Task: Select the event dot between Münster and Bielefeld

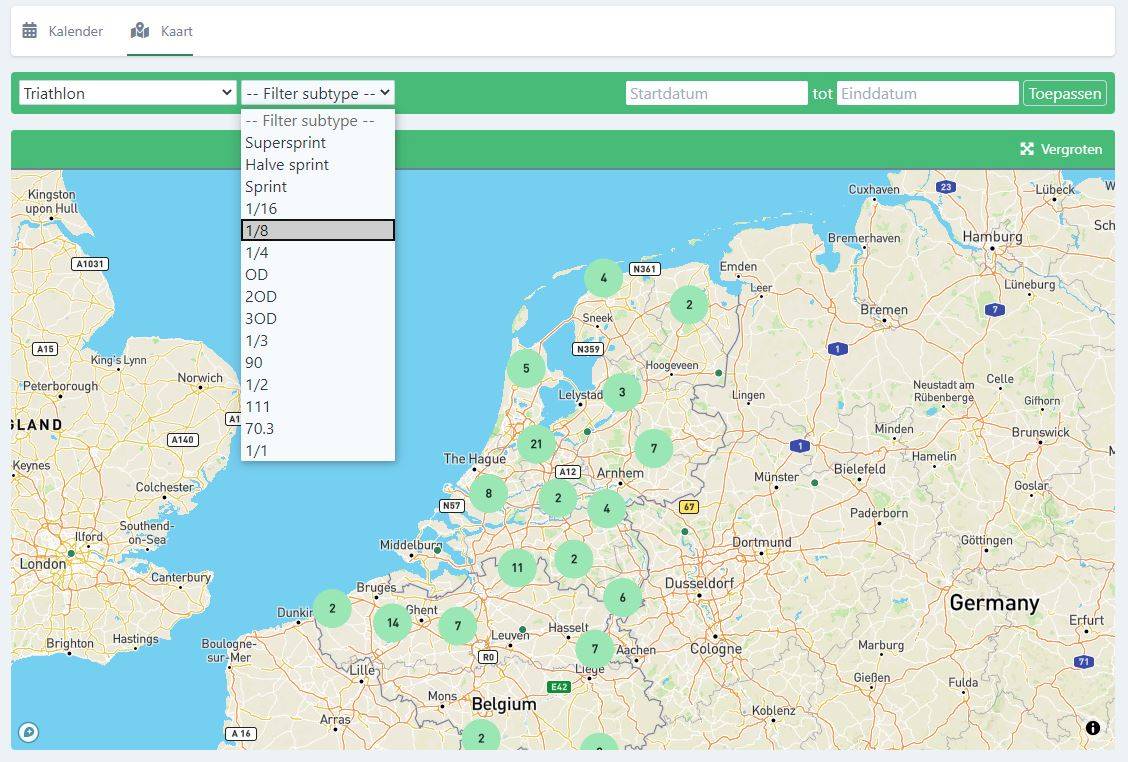Action: click(814, 483)
